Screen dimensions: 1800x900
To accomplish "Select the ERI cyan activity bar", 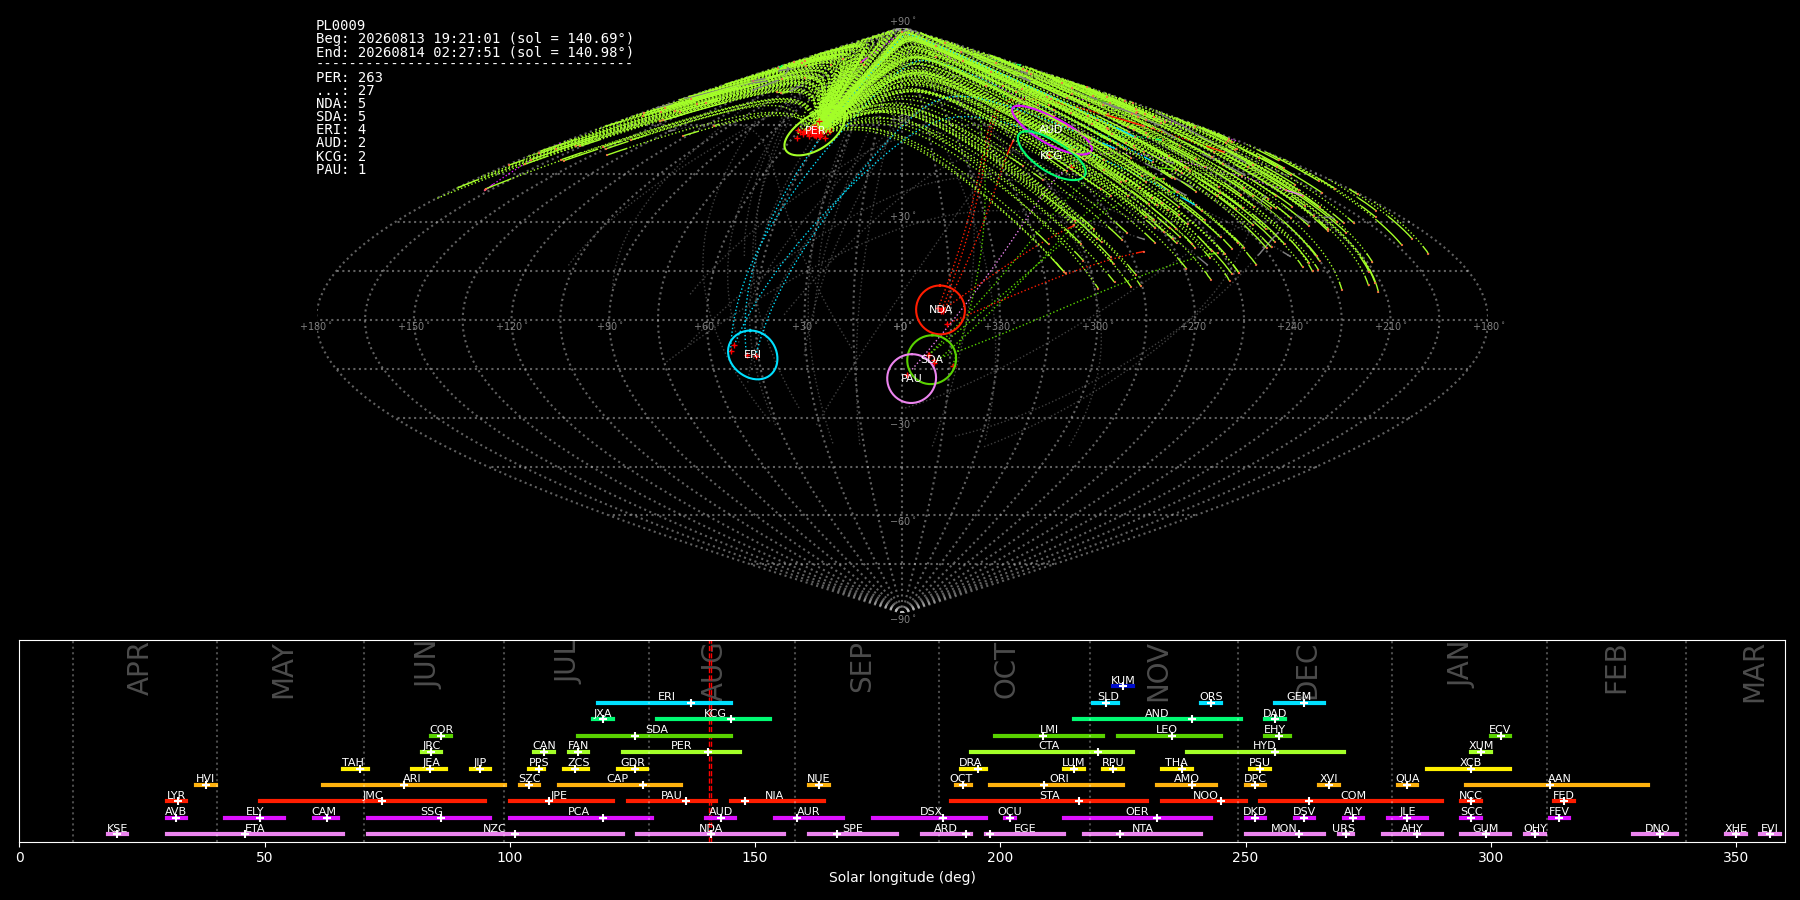I will coord(664,703).
